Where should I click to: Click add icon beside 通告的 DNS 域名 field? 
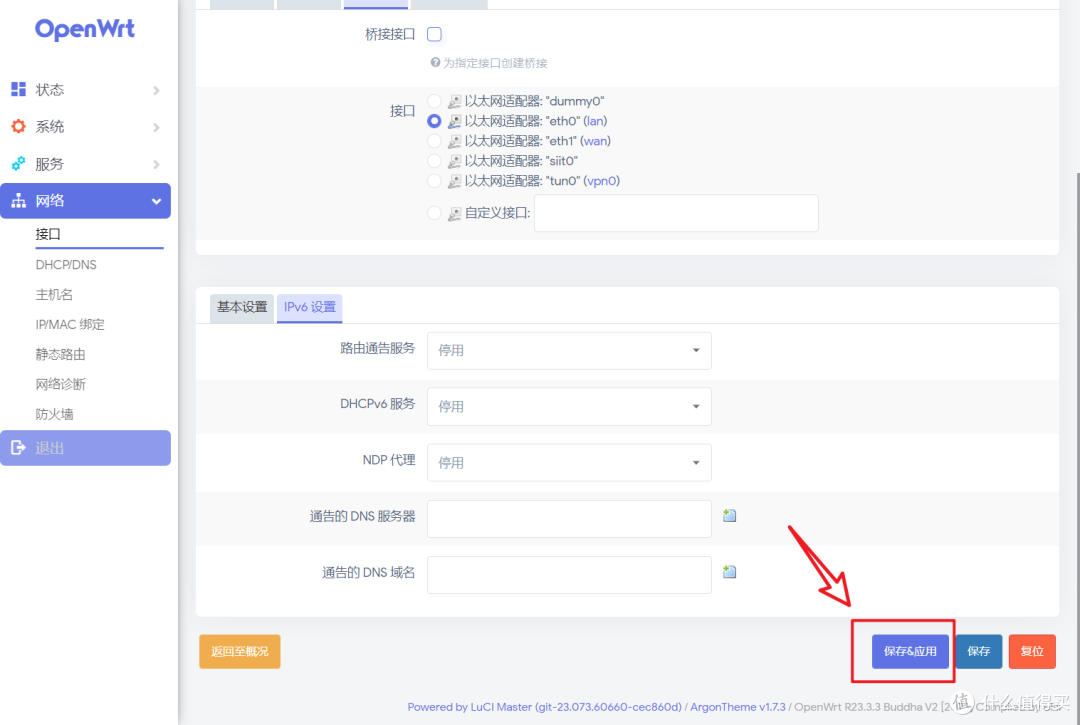point(729,570)
